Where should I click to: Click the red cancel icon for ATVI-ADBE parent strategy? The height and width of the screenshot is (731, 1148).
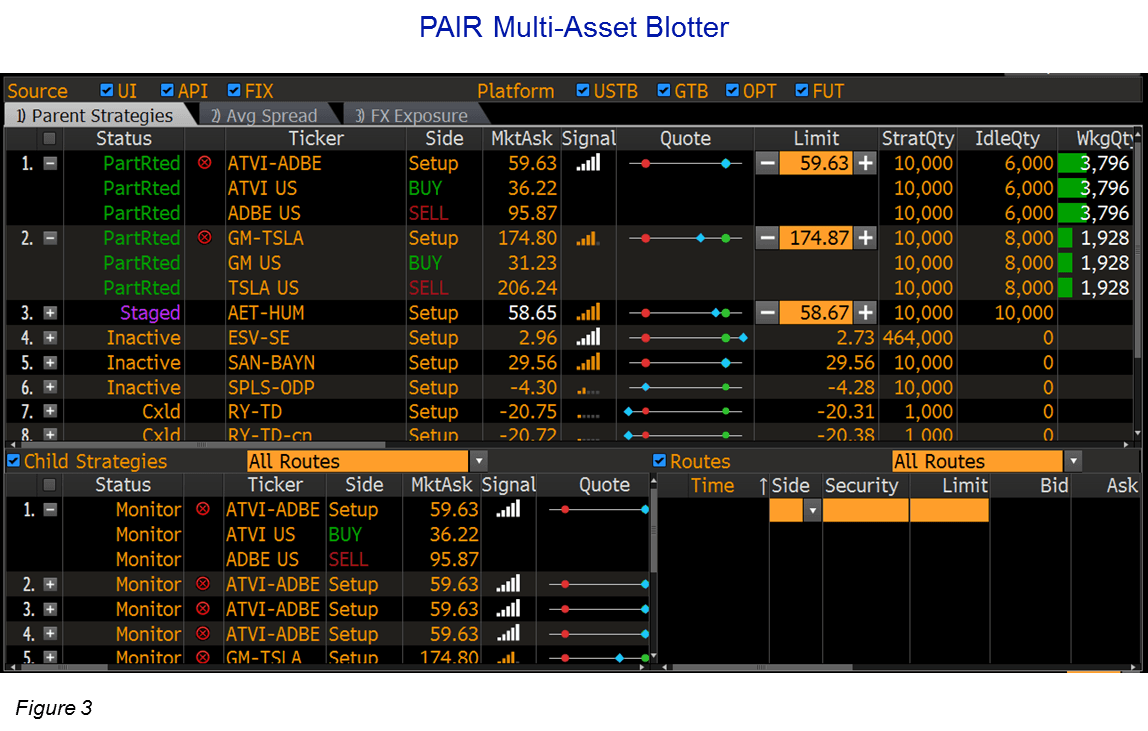tap(205, 163)
